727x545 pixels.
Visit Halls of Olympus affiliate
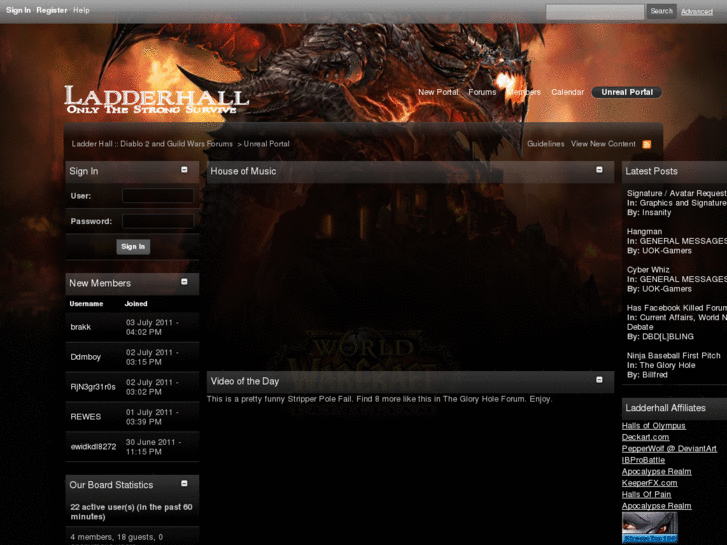point(653,426)
